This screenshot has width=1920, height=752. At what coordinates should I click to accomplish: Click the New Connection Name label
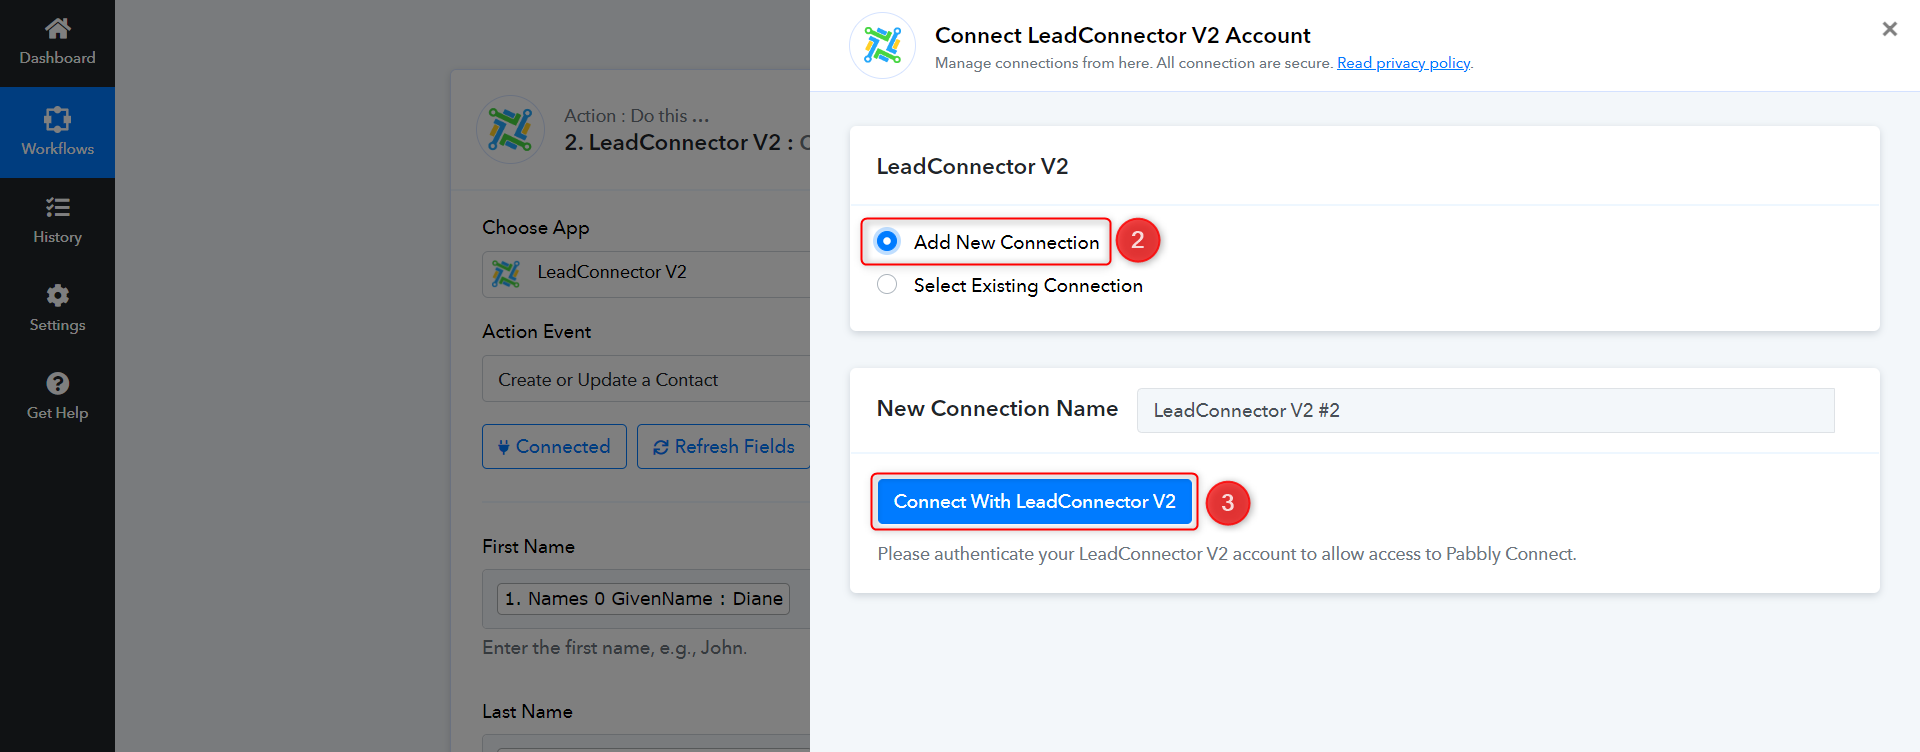997,408
